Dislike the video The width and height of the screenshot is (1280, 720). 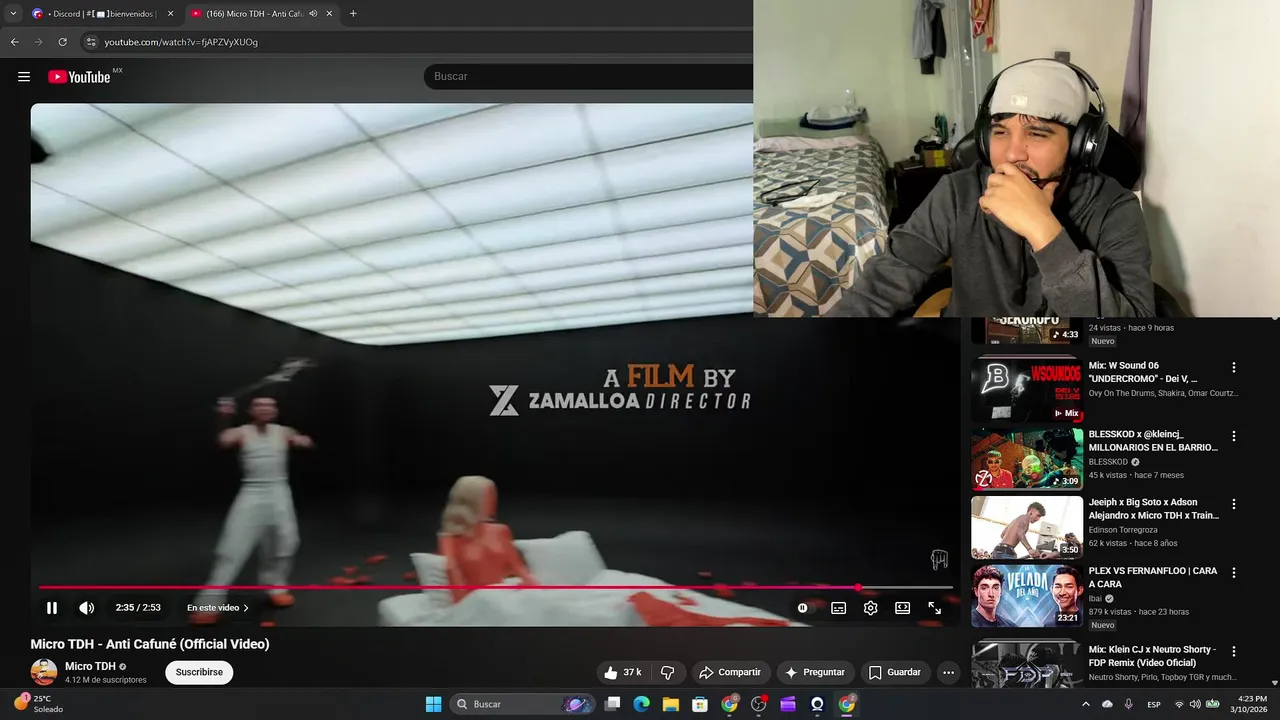pos(668,673)
